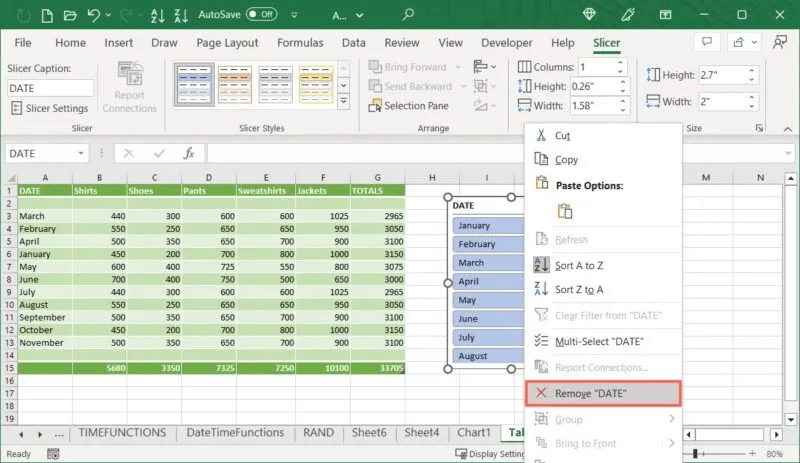Enable Multi-Select "DATE" option
Viewport: 800px width, 463px height.
point(599,341)
